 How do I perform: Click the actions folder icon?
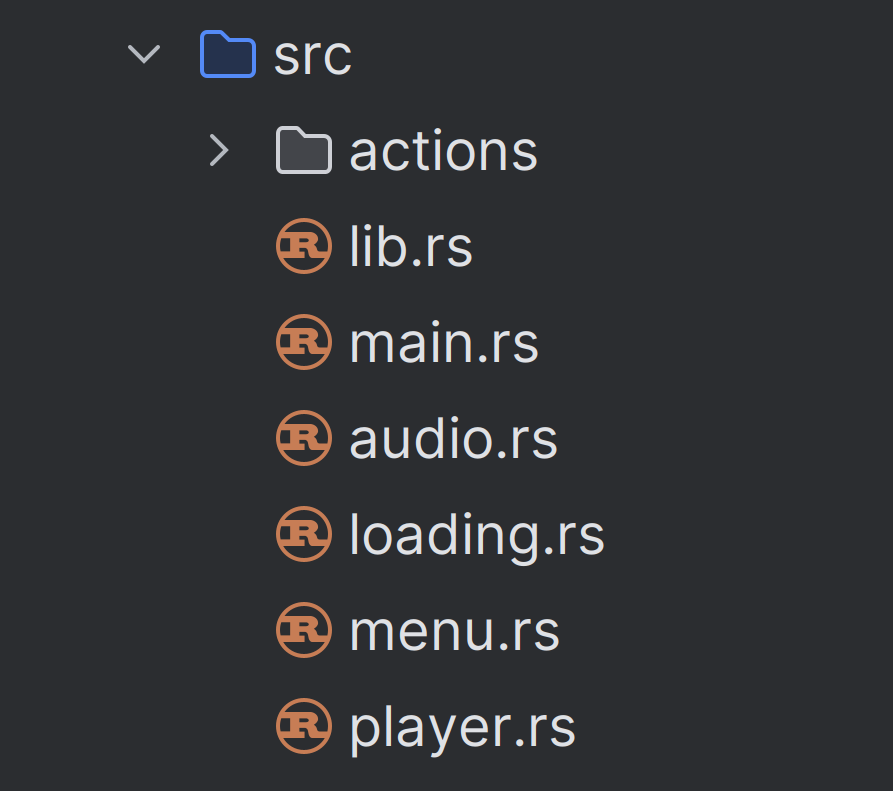(x=303, y=150)
